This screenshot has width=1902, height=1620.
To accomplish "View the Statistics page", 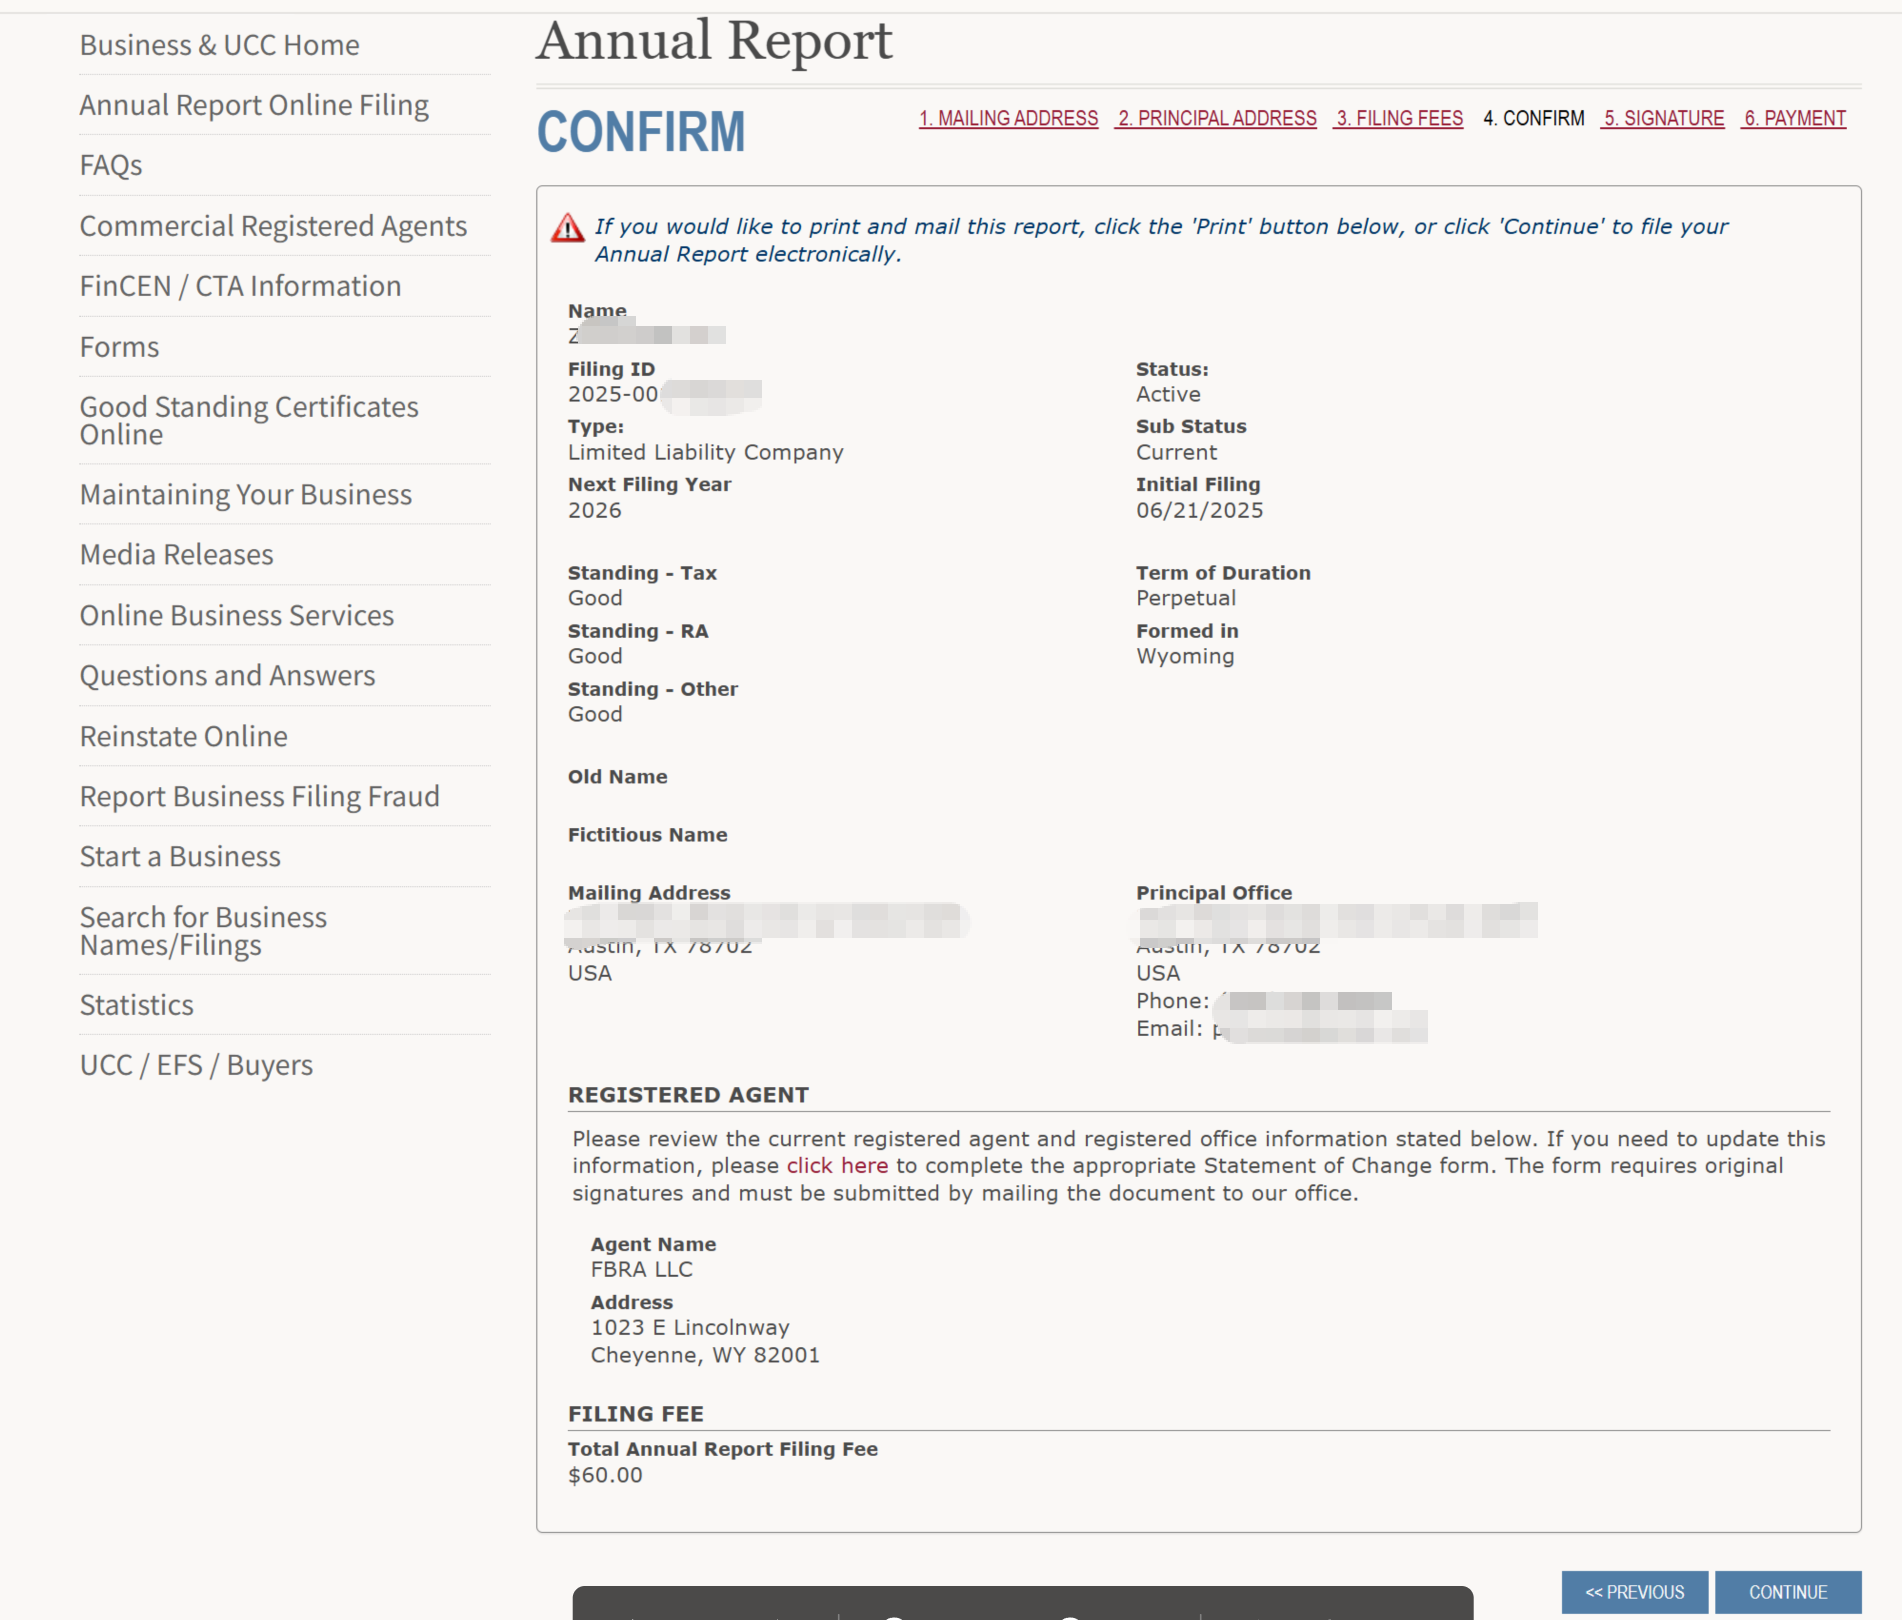I will click(137, 1005).
